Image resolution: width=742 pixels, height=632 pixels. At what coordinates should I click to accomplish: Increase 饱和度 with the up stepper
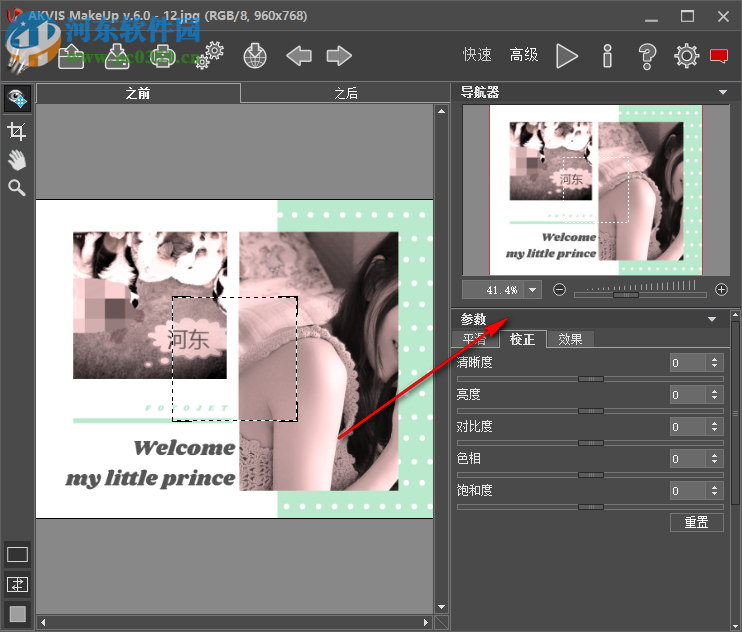coord(715,487)
